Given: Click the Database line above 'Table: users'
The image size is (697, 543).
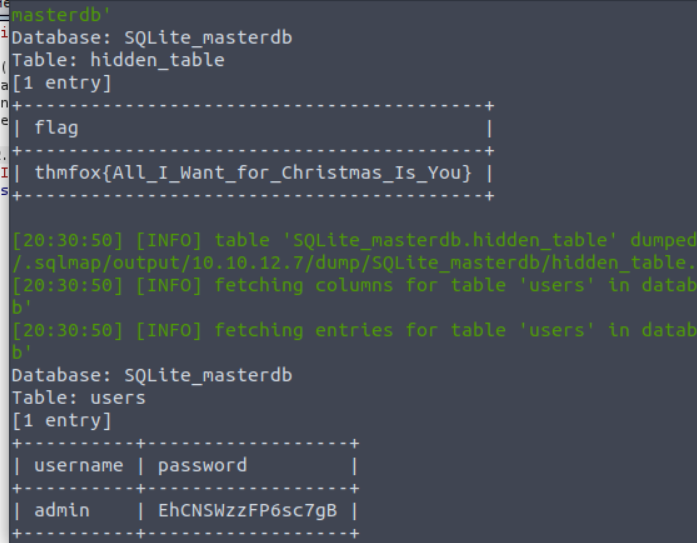Looking at the screenshot, I should (152, 376).
